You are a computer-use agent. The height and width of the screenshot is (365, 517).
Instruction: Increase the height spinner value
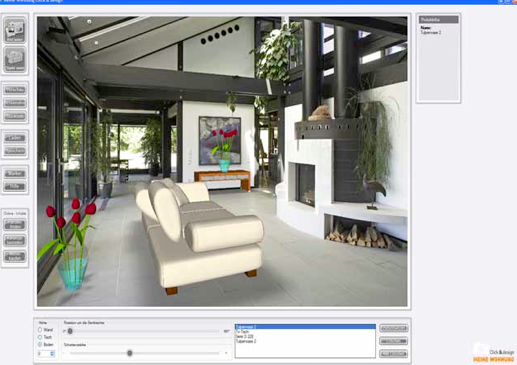[x=52, y=352]
